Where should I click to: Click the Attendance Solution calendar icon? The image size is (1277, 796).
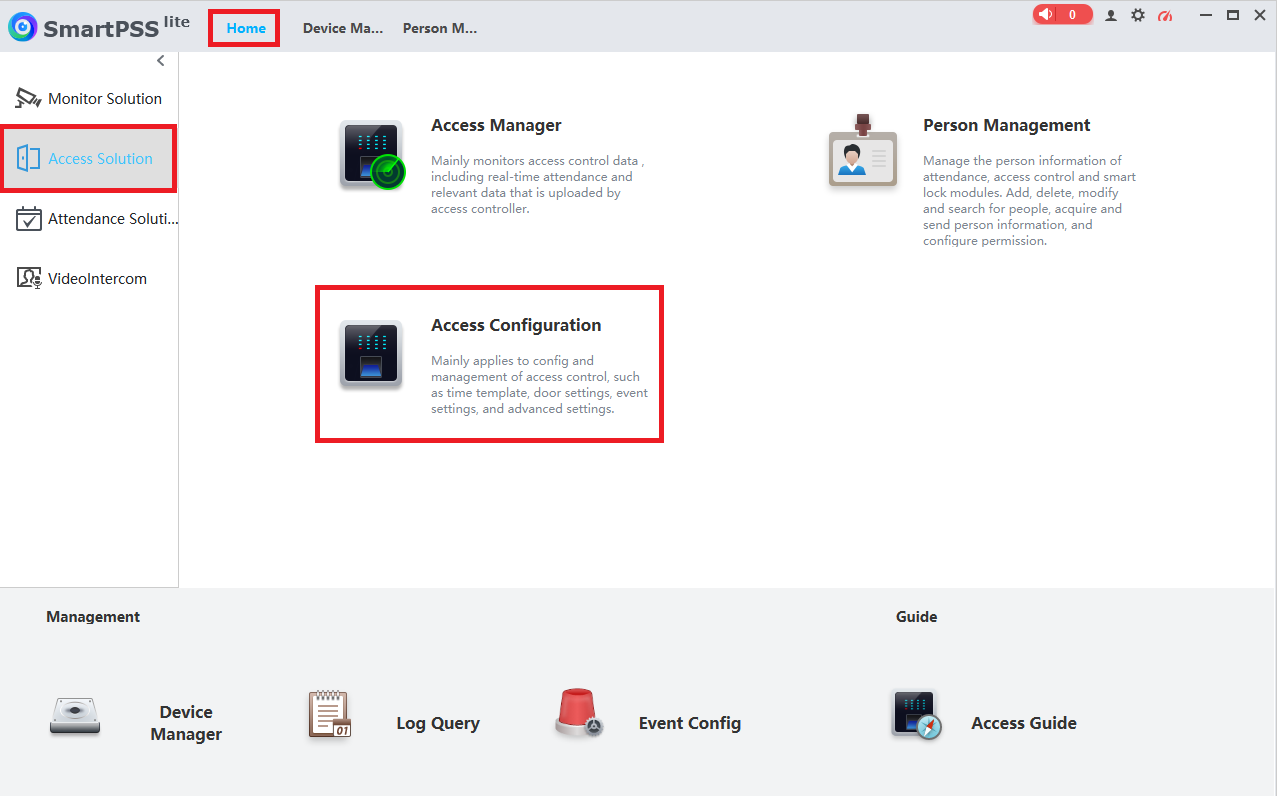point(29,218)
